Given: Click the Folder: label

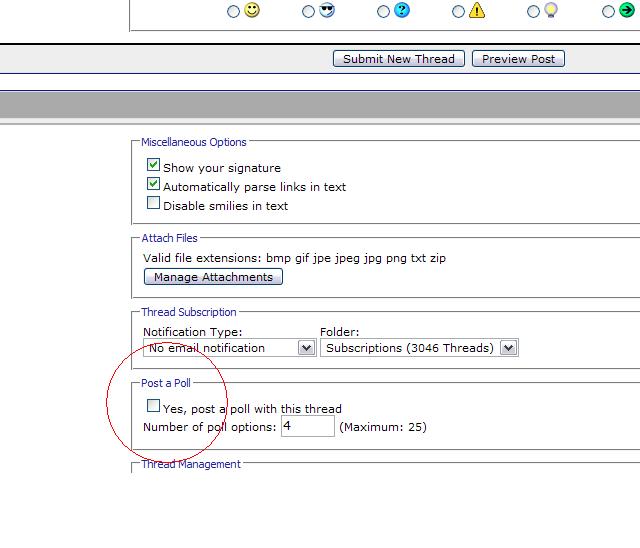Looking at the screenshot, I should coord(340,332).
